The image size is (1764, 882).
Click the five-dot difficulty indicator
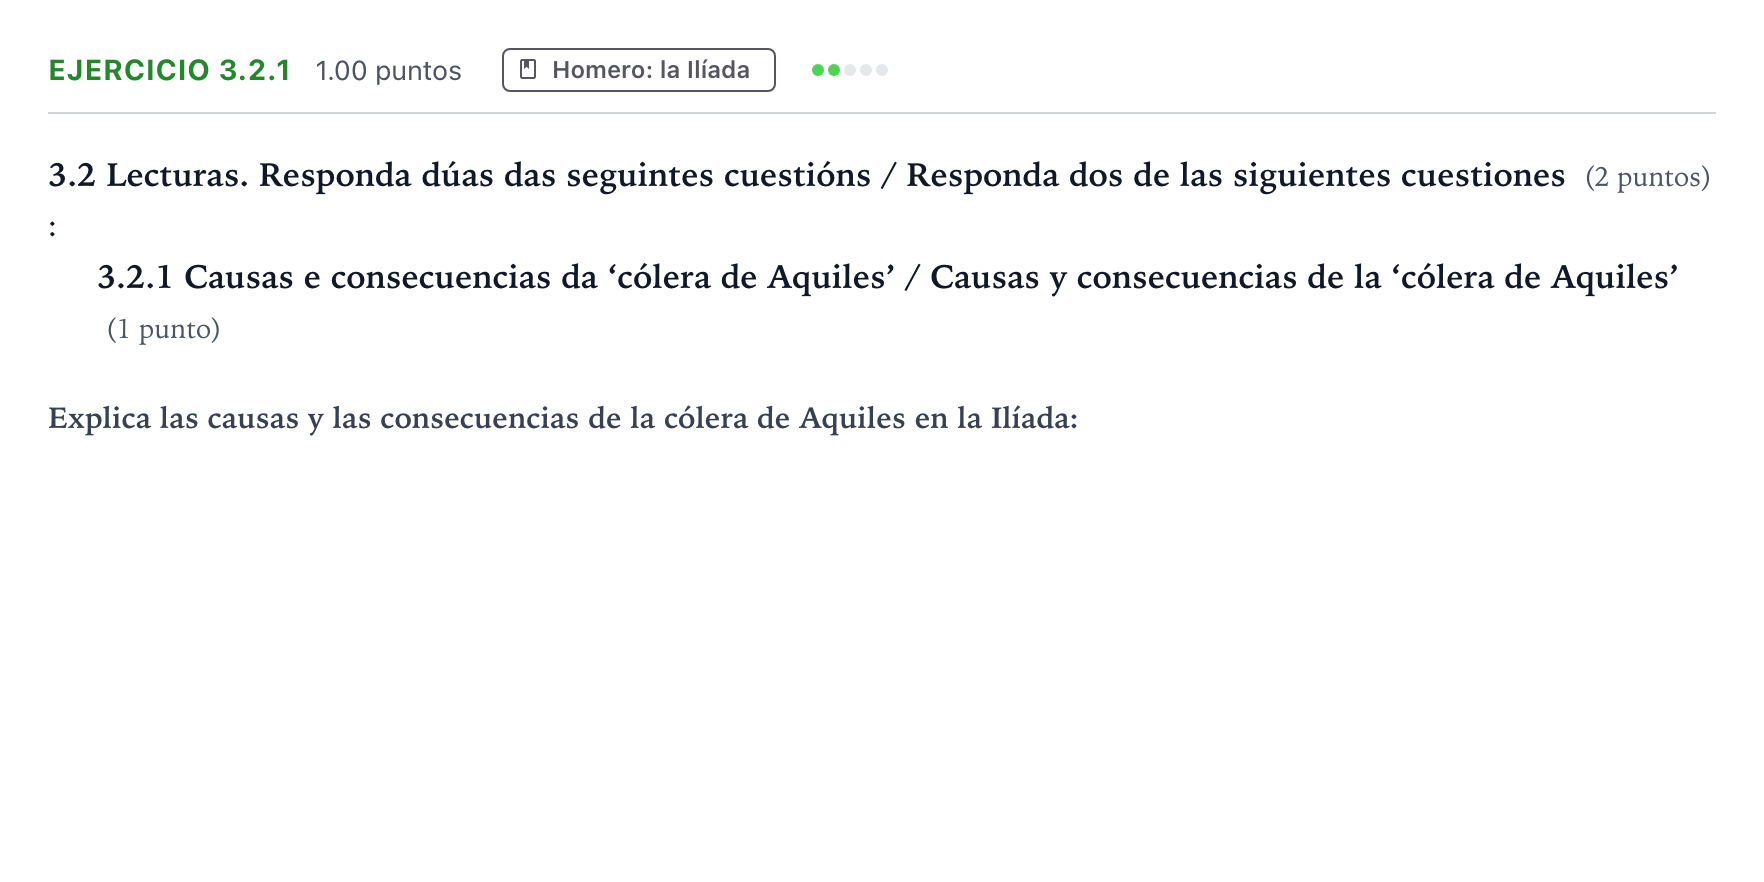tap(850, 70)
